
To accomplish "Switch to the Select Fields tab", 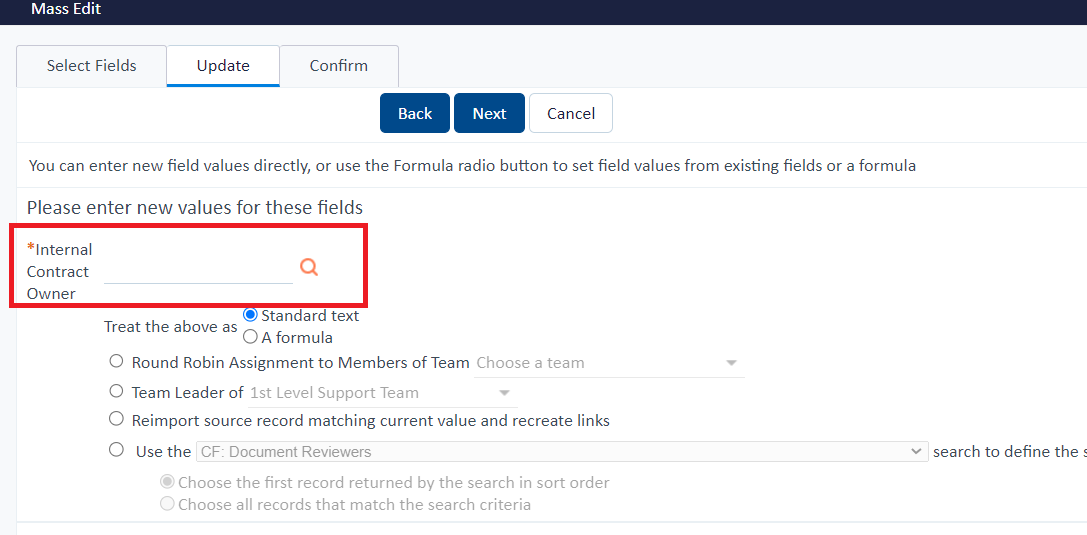I will click(x=92, y=66).
